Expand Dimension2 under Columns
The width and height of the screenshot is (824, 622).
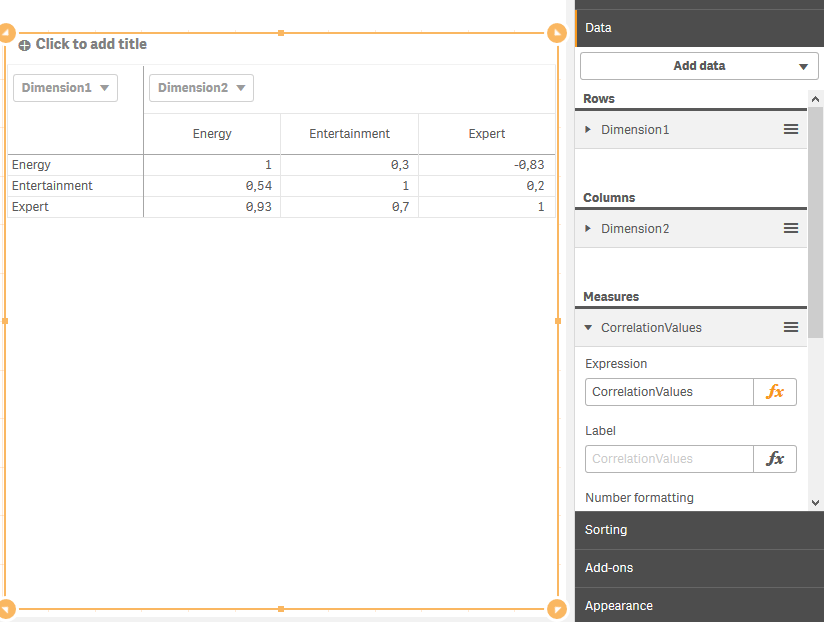tap(588, 229)
